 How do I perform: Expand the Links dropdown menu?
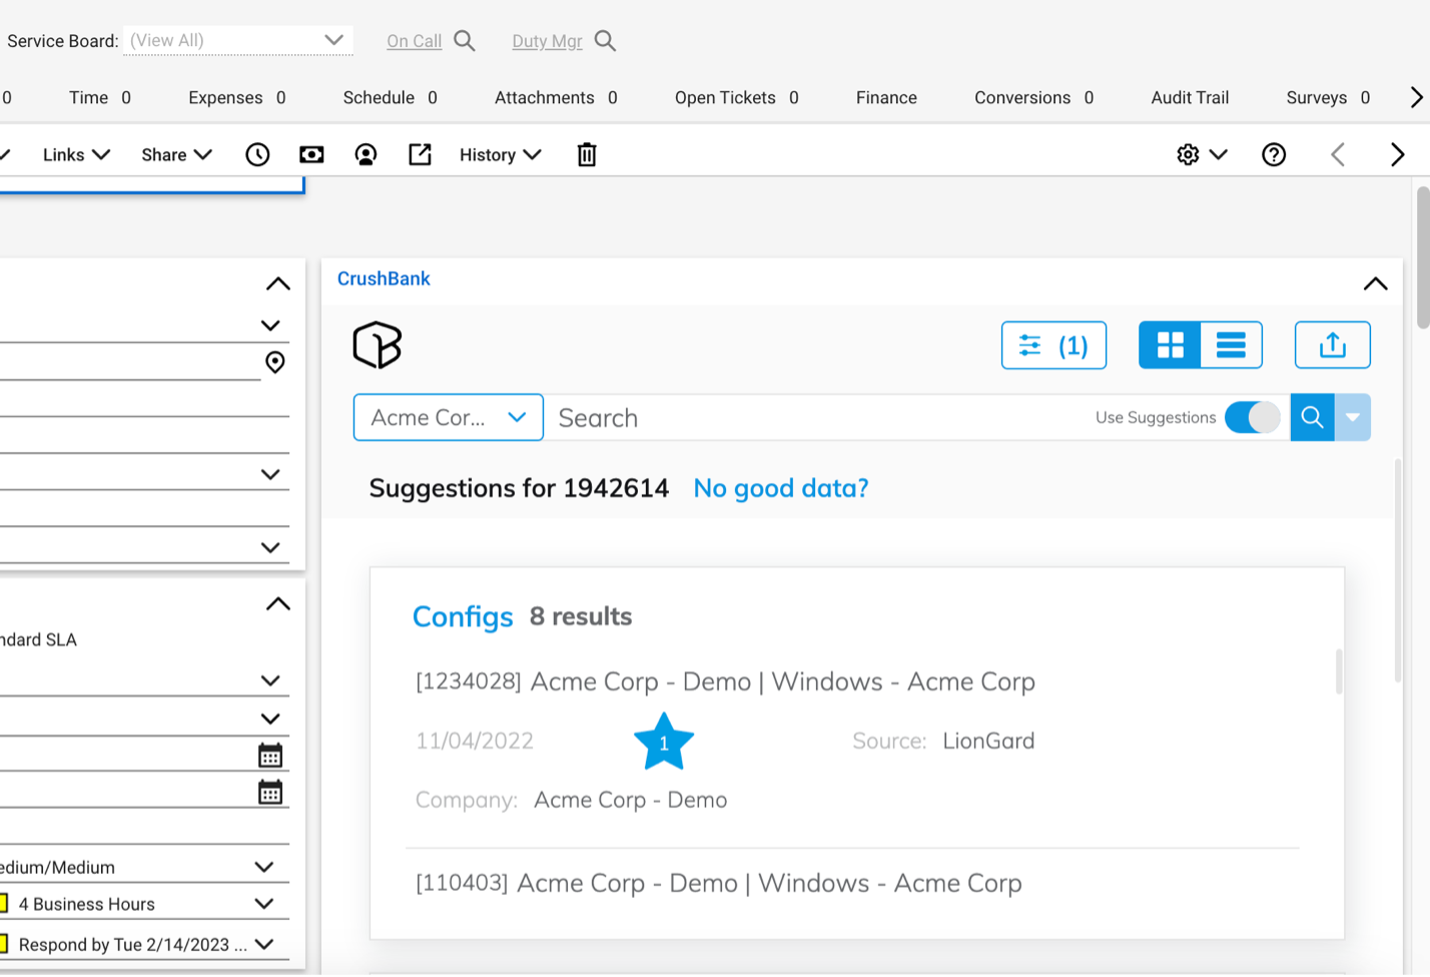coord(76,154)
